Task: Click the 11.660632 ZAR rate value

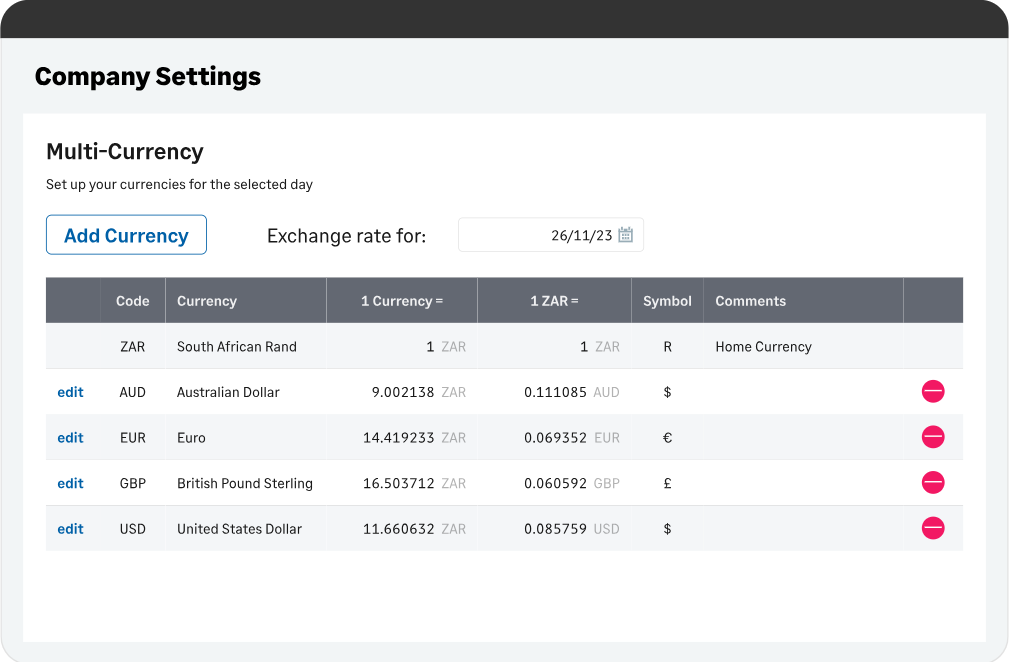Action: [x=414, y=529]
